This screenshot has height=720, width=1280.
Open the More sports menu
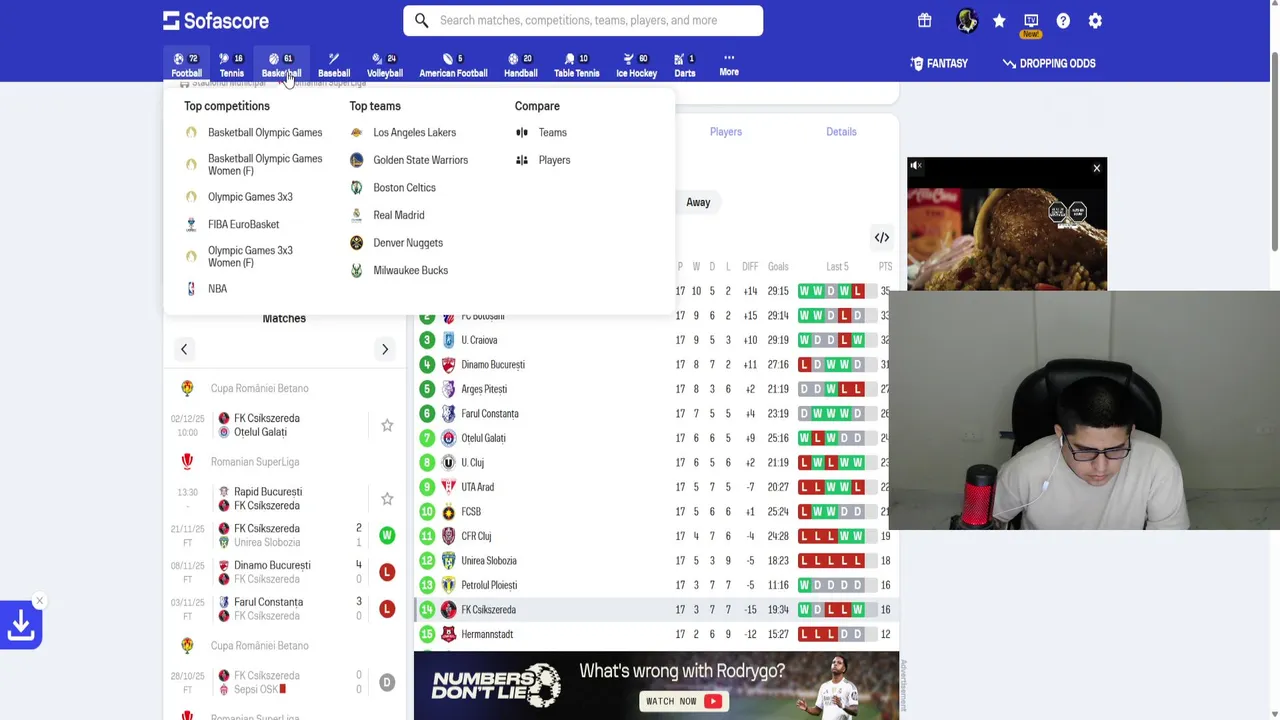[729, 65]
